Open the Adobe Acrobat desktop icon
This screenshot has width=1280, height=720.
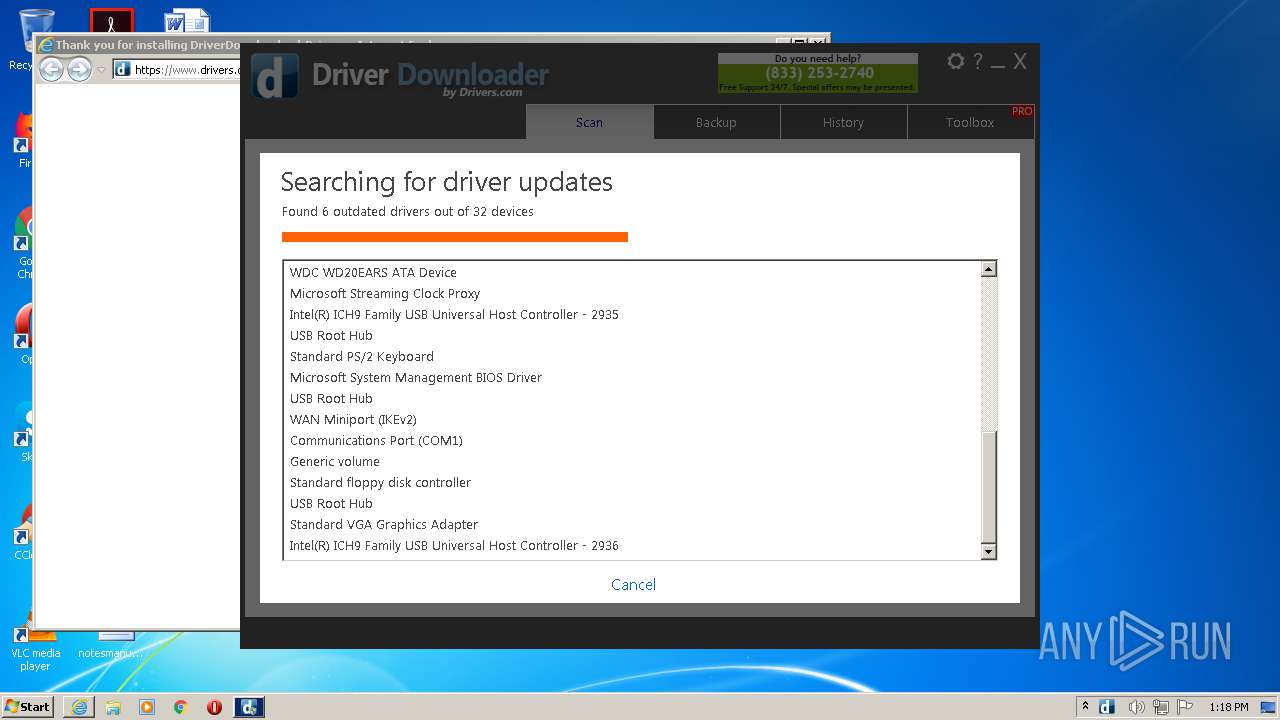pyautogui.click(x=111, y=20)
